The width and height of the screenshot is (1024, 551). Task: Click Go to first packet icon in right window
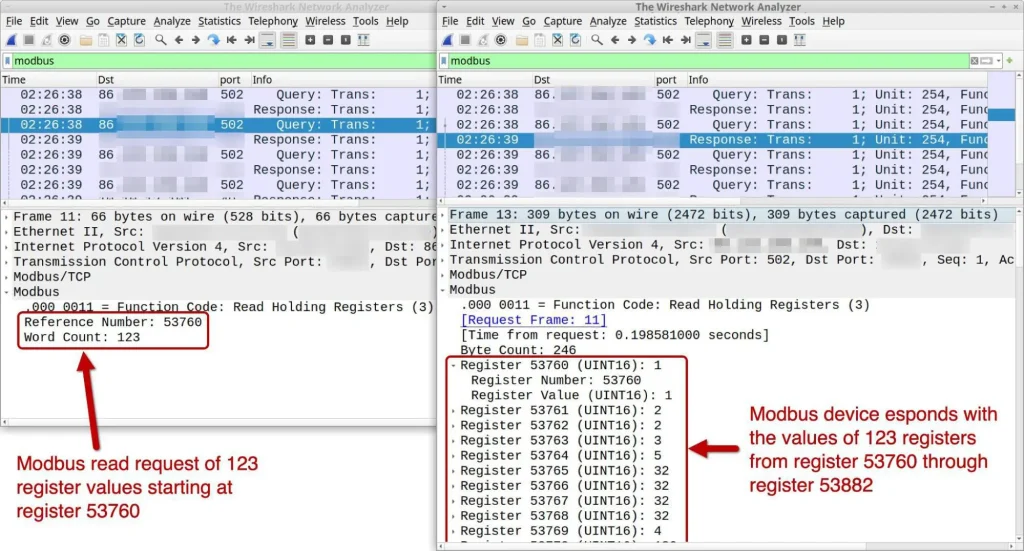(x=666, y=40)
